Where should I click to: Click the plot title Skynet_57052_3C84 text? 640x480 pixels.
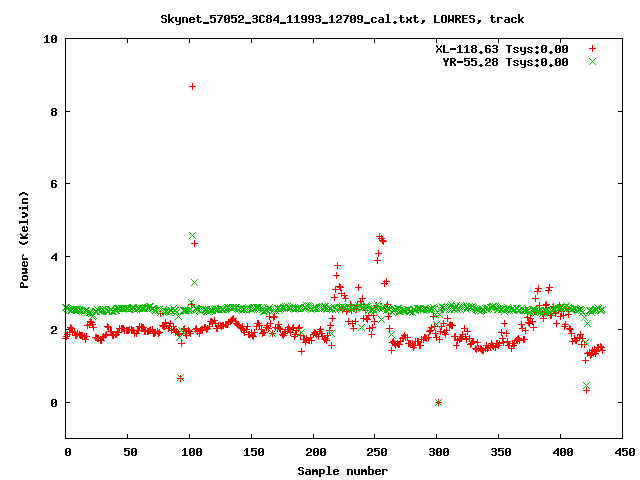342,19
